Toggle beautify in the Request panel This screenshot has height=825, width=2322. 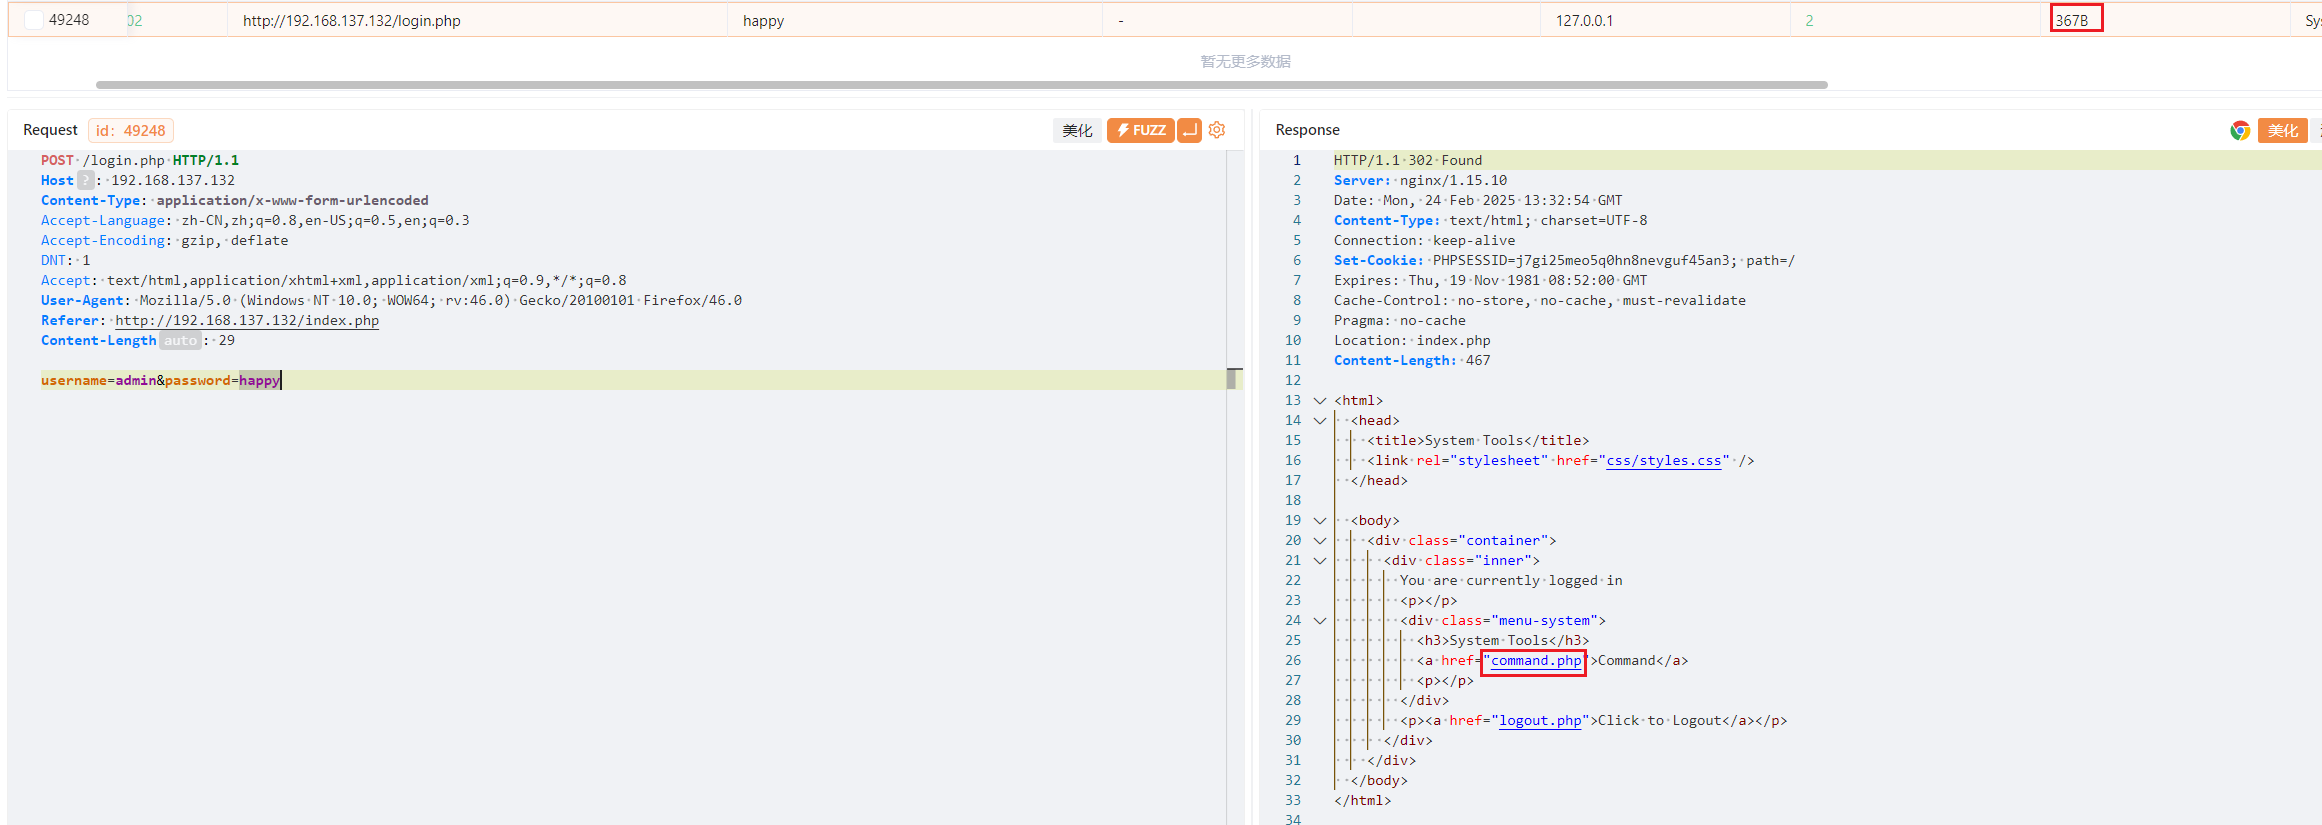coord(1077,130)
